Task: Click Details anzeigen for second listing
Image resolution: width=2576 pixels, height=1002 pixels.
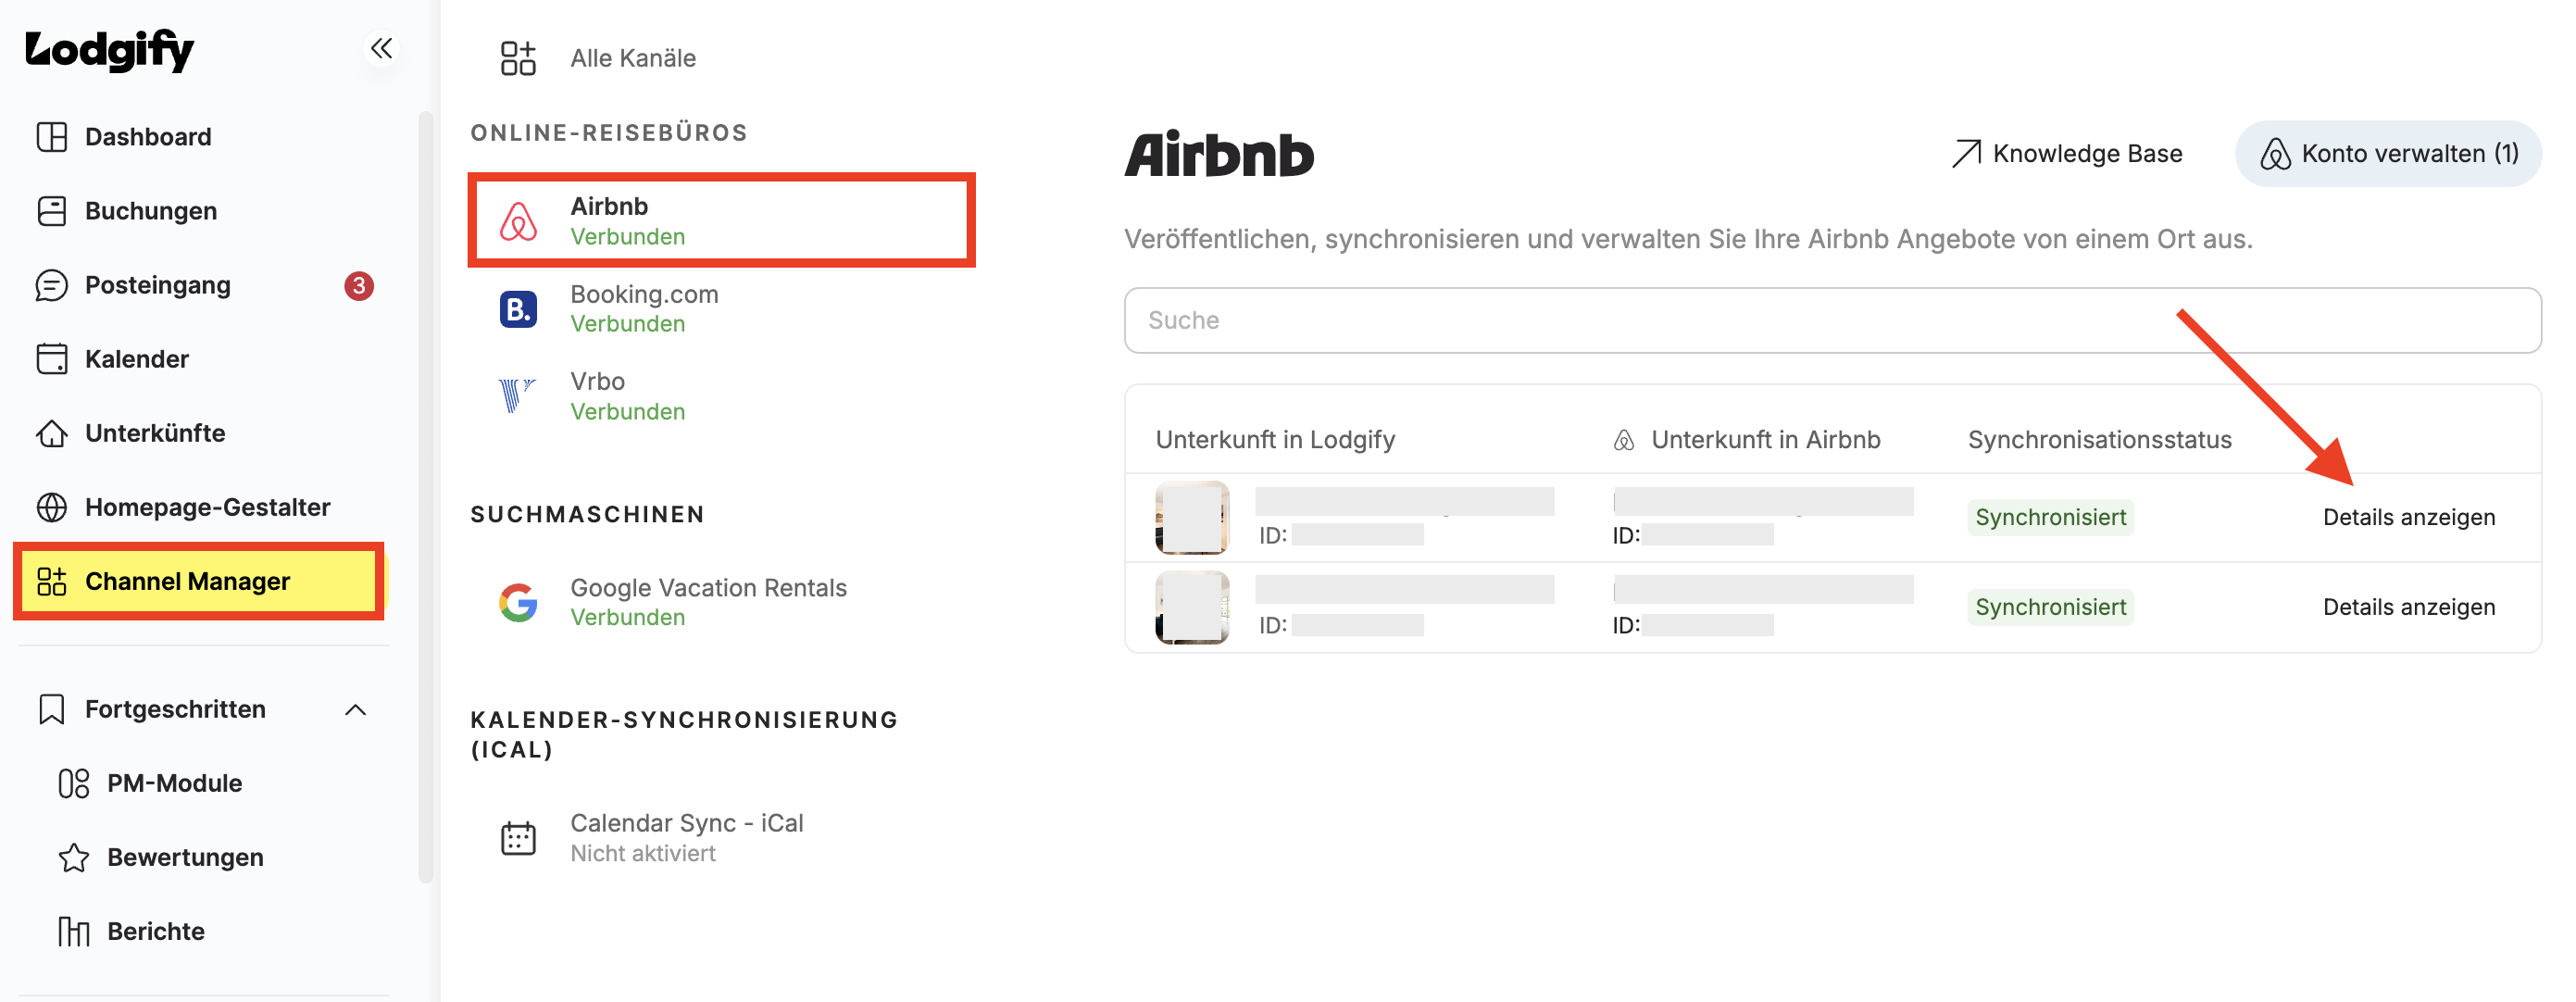Action: coord(2408,607)
